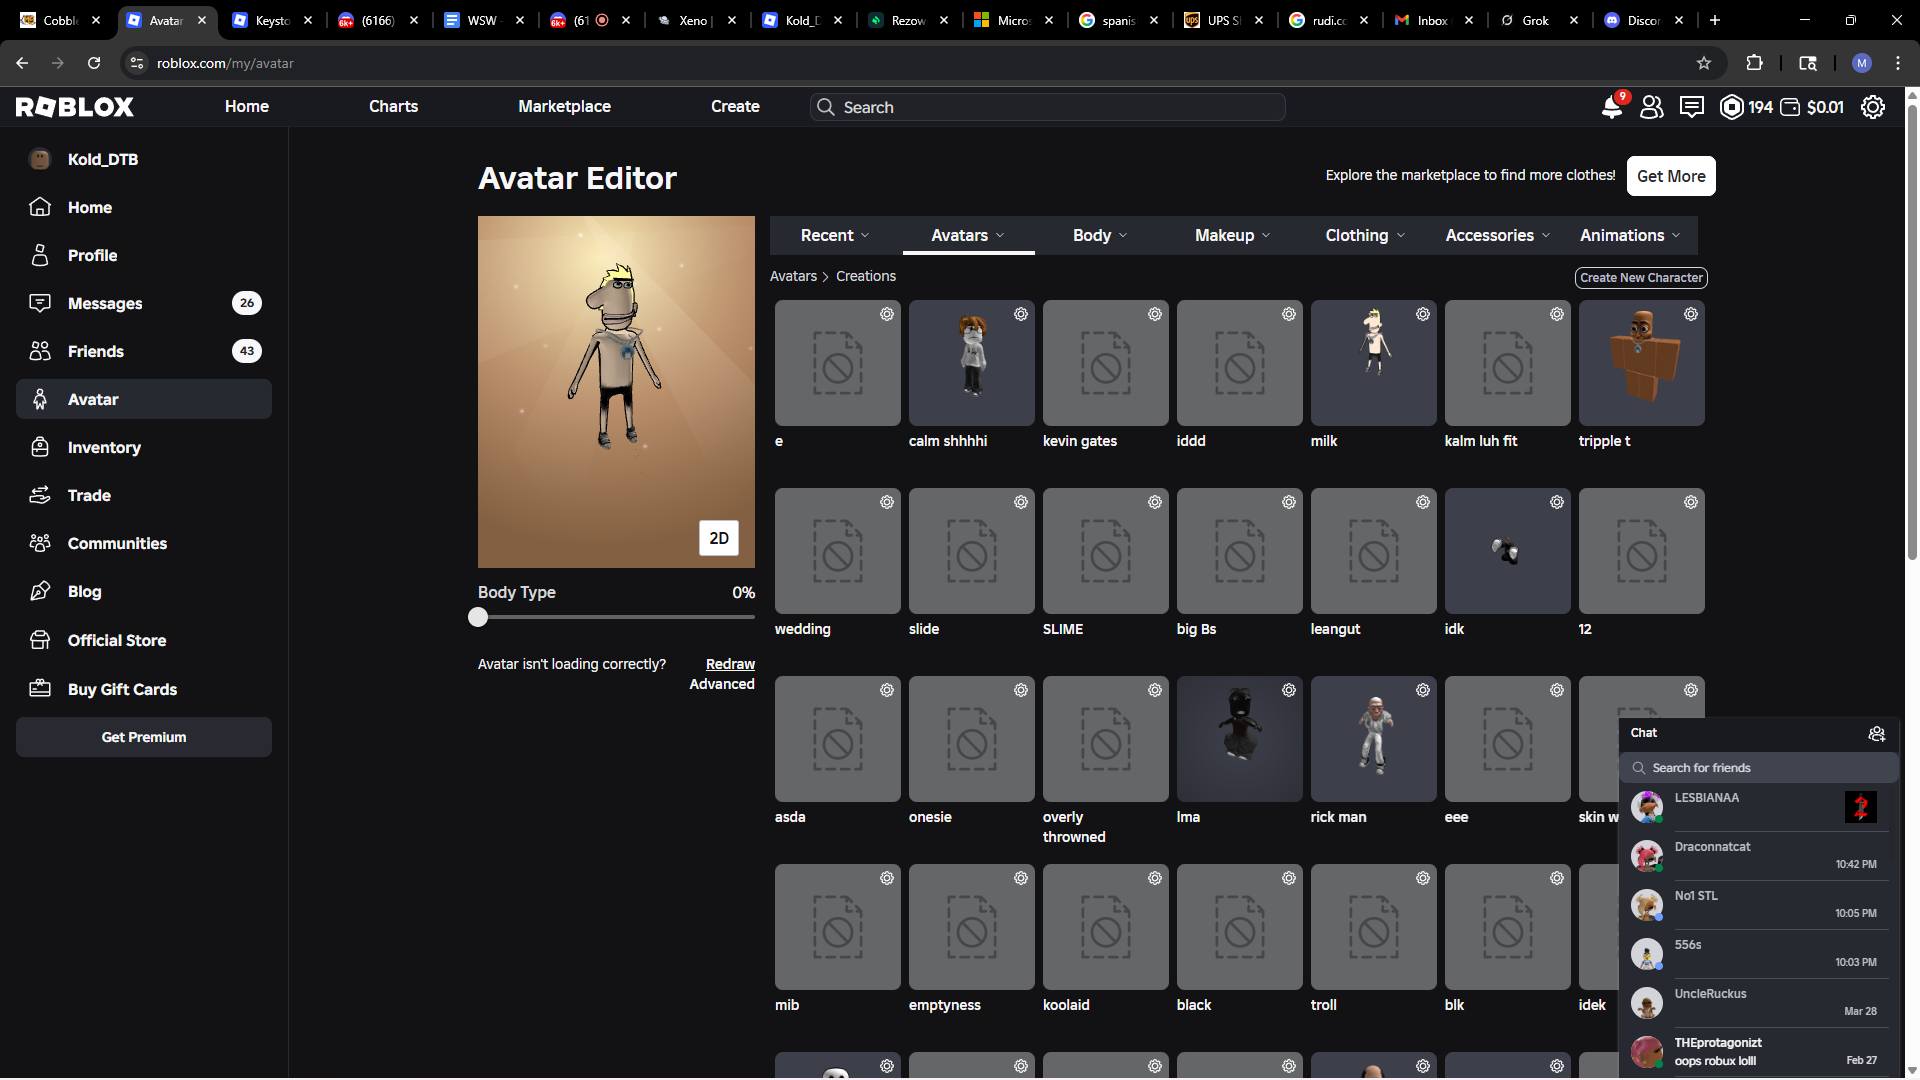This screenshot has width=1920, height=1080.
Task: Open the browser extensions icon
Action: [x=1754, y=63]
